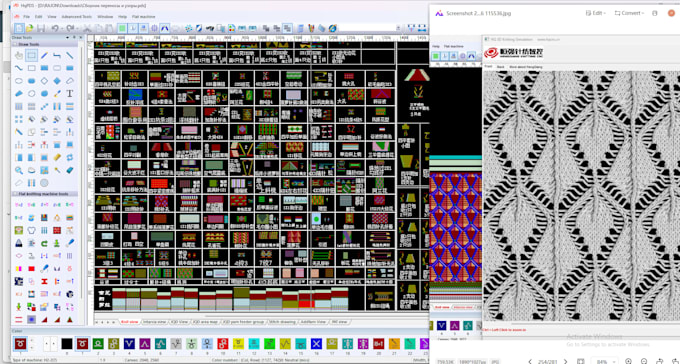Click the Redo arrow icon
The width and height of the screenshot is (680, 364).
pos(69,29)
